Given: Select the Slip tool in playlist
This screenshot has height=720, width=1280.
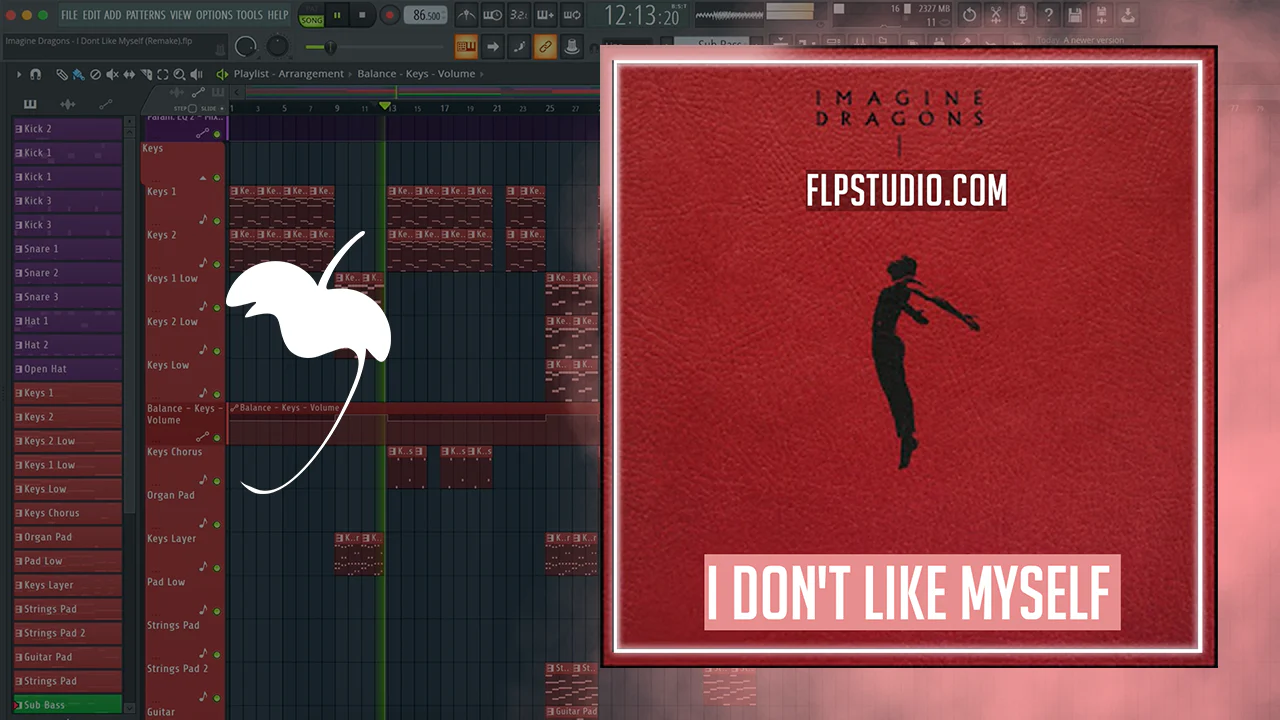Looking at the screenshot, I should (129, 74).
